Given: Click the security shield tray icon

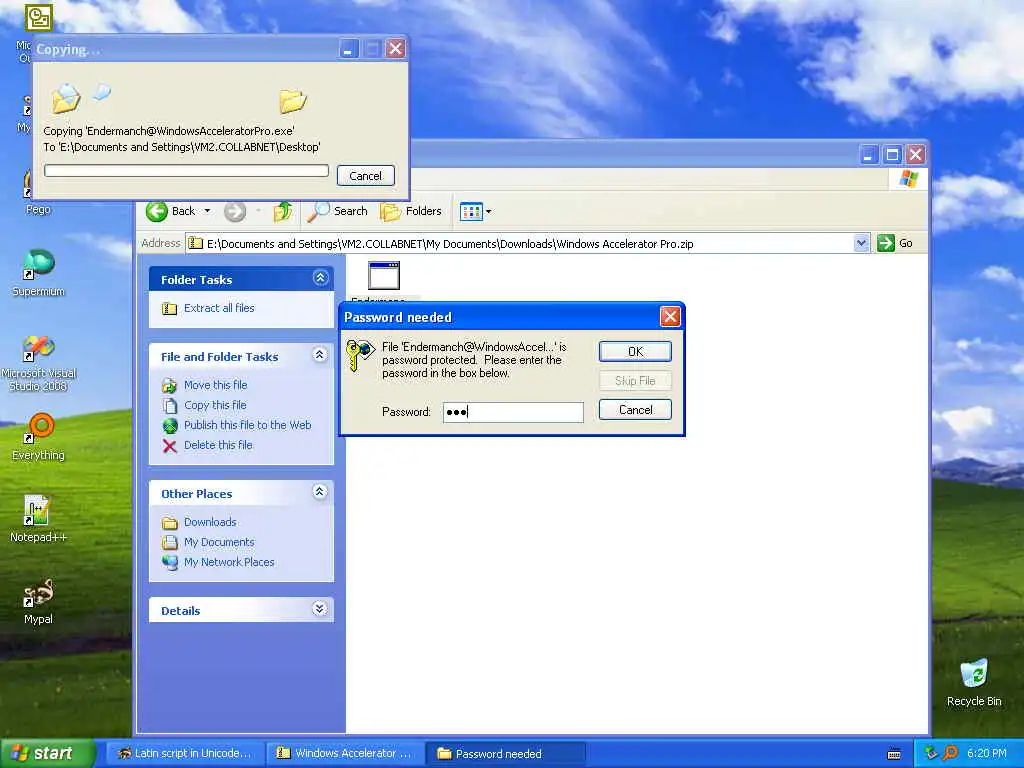Looking at the screenshot, I should click(931, 753).
